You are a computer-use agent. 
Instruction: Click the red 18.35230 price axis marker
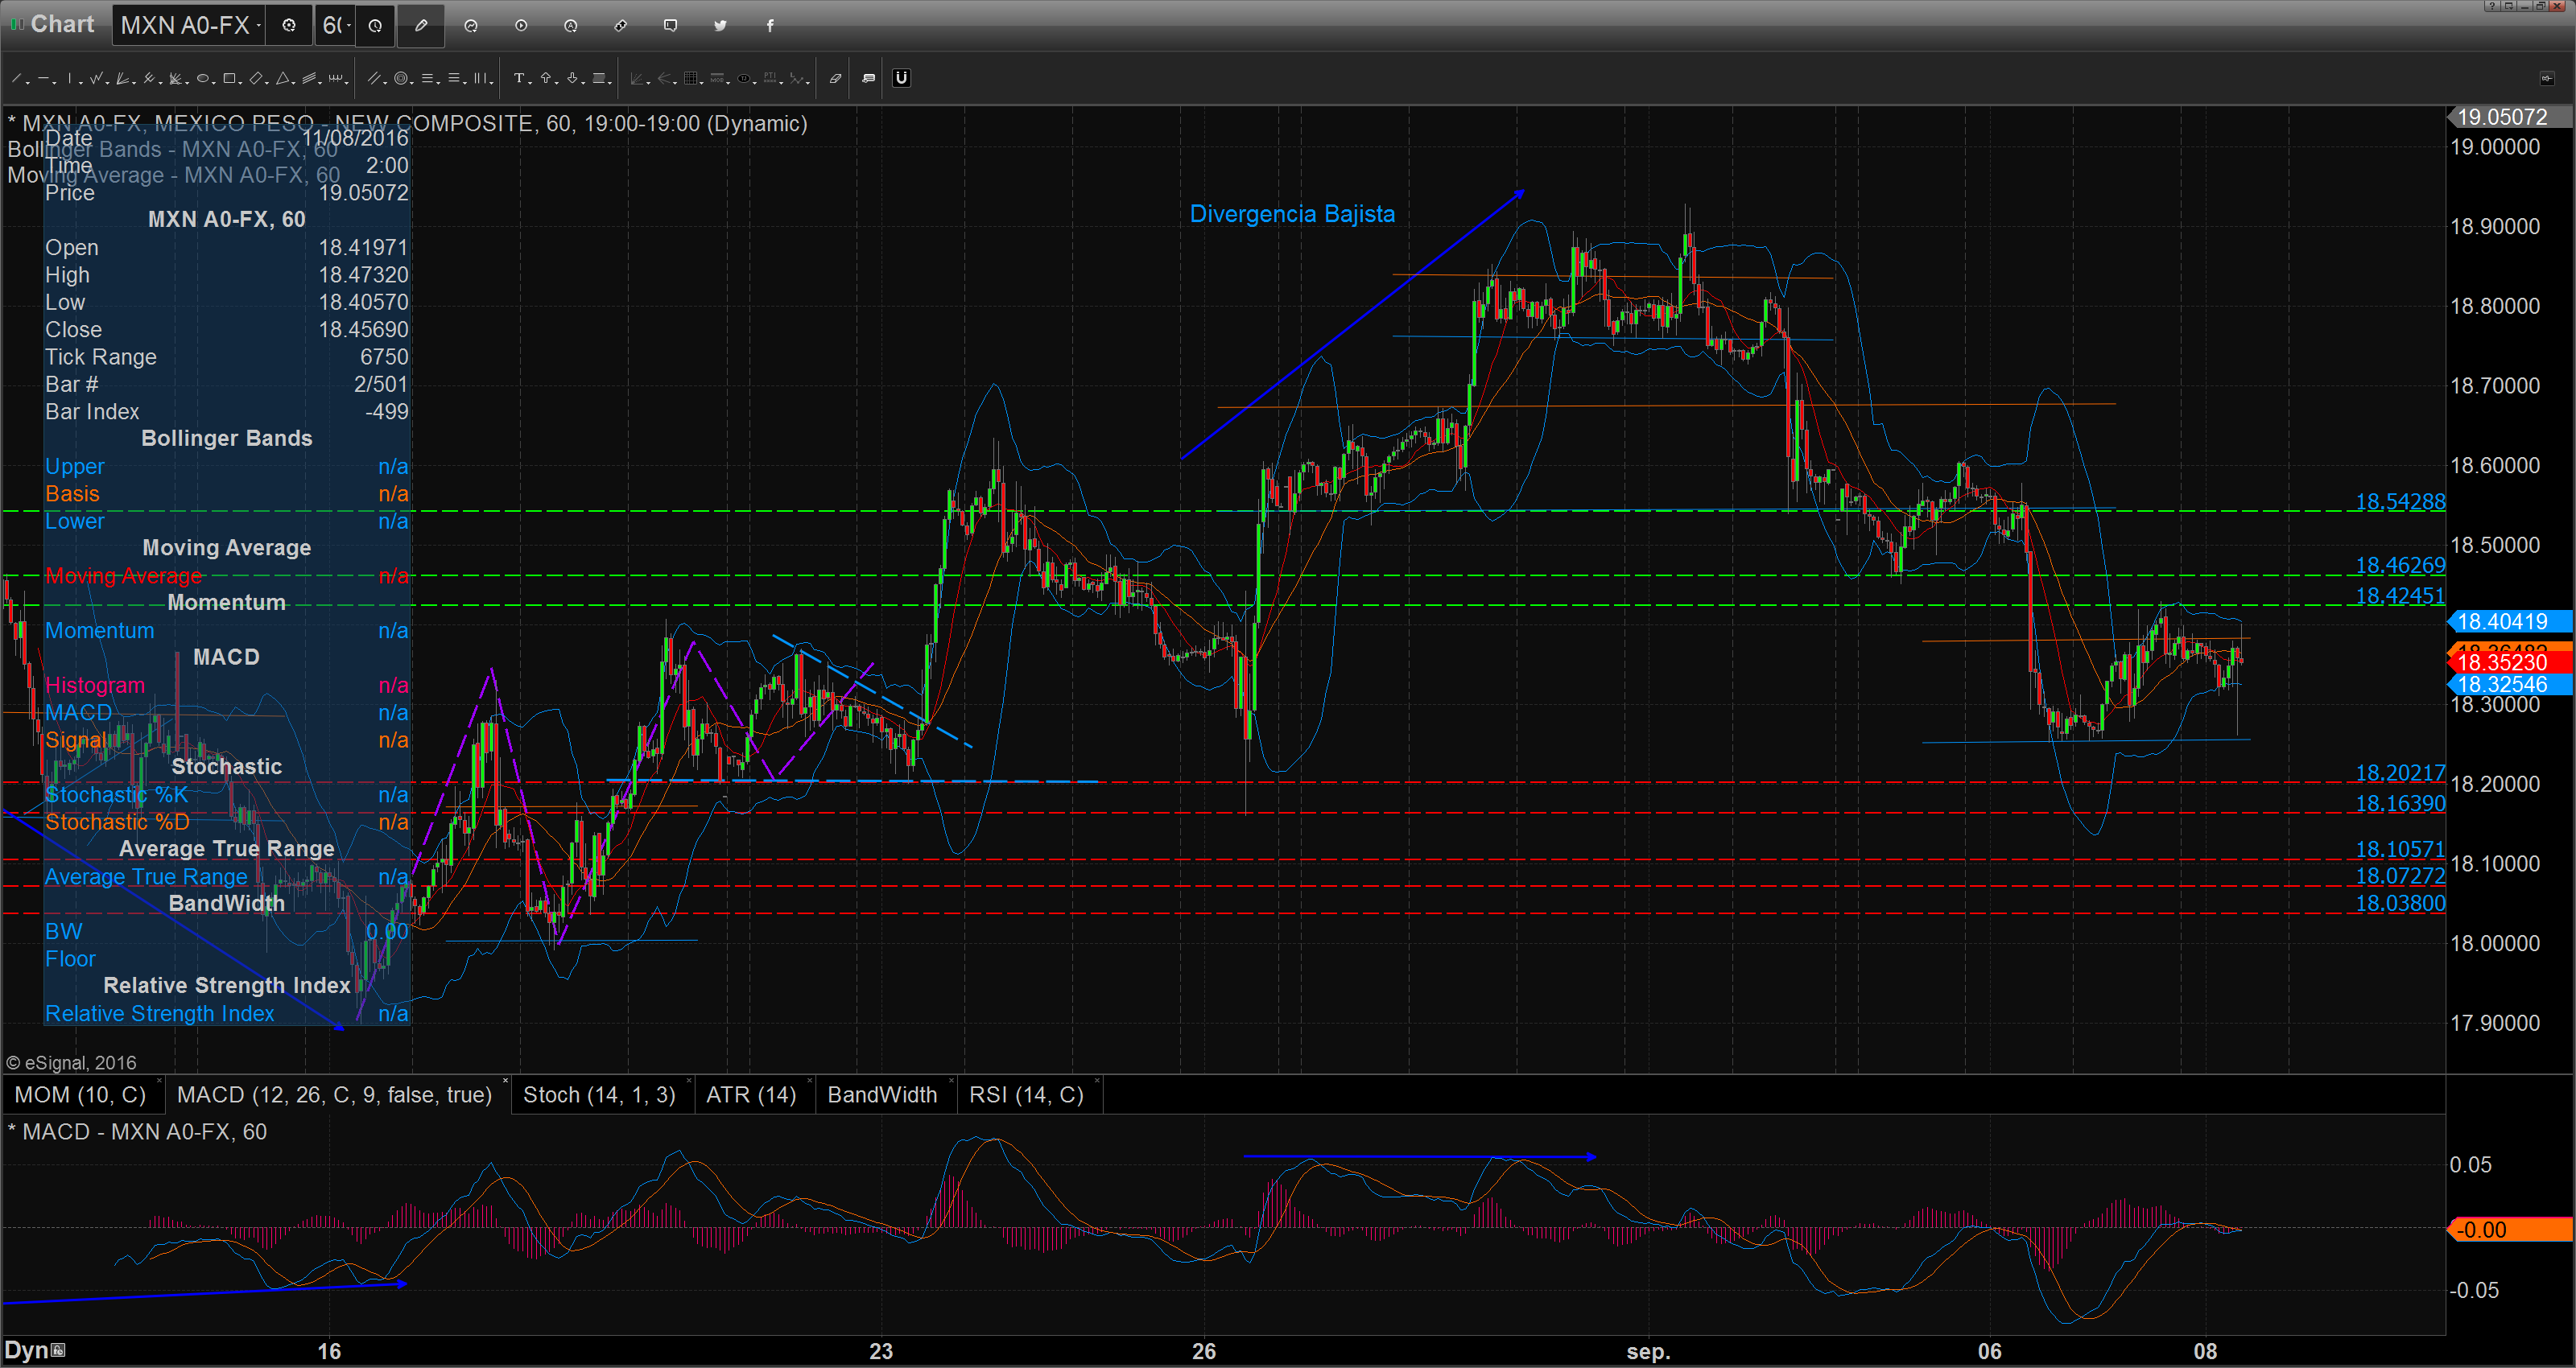[2510, 662]
